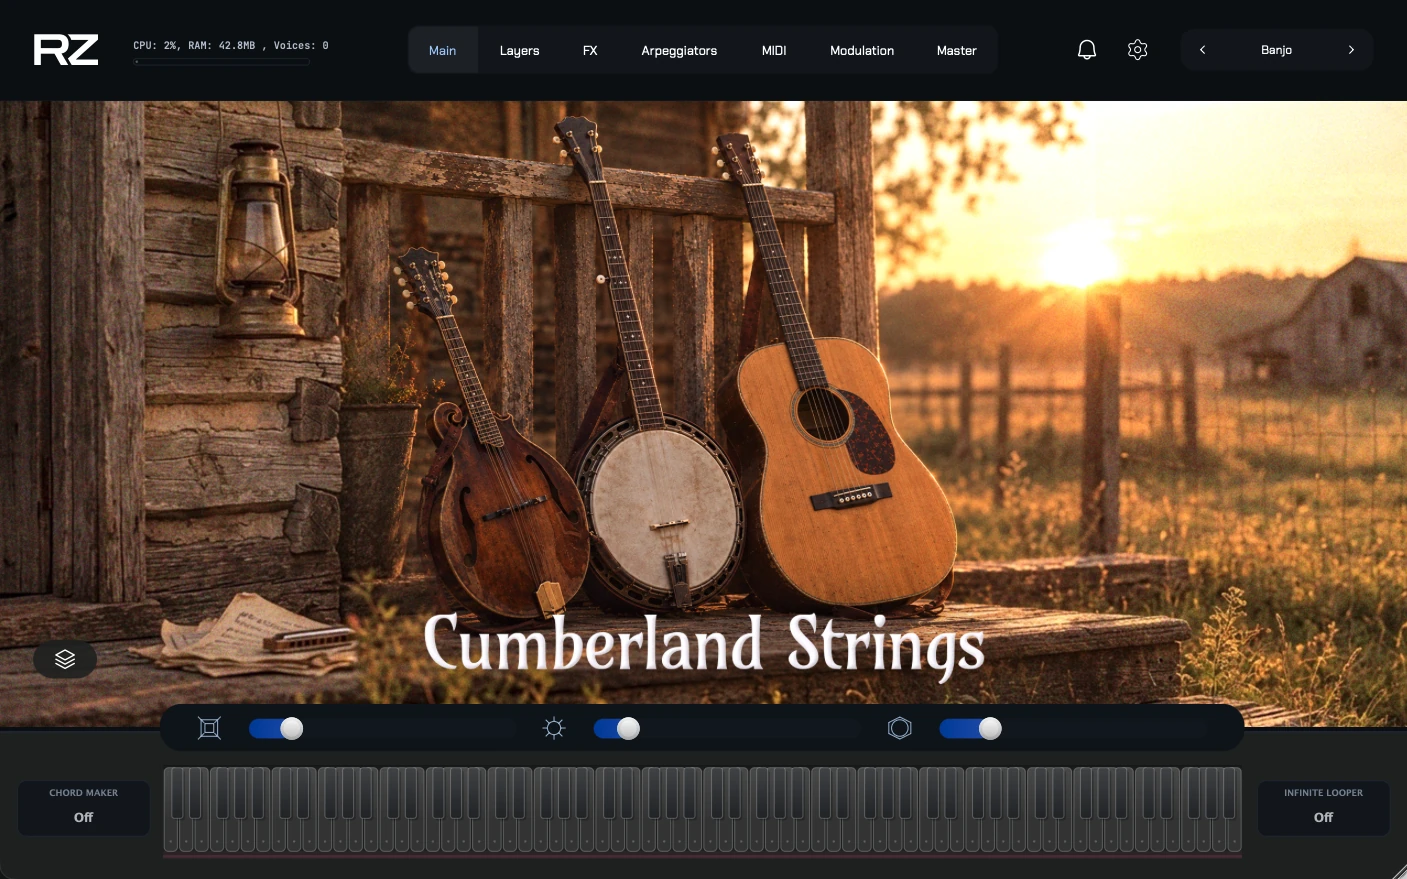Click the square frame icon in macro bar
The height and width of the screenshot is (879, 1407).
(x=209, y=728)
